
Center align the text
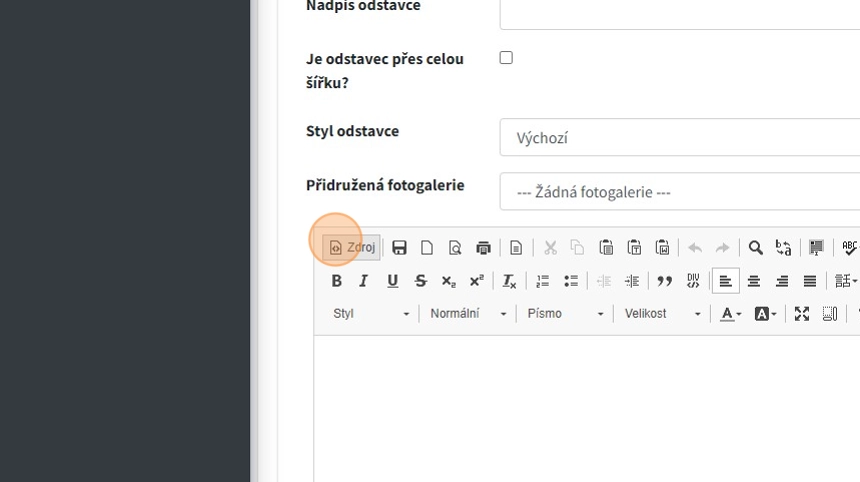coord(754,281)
